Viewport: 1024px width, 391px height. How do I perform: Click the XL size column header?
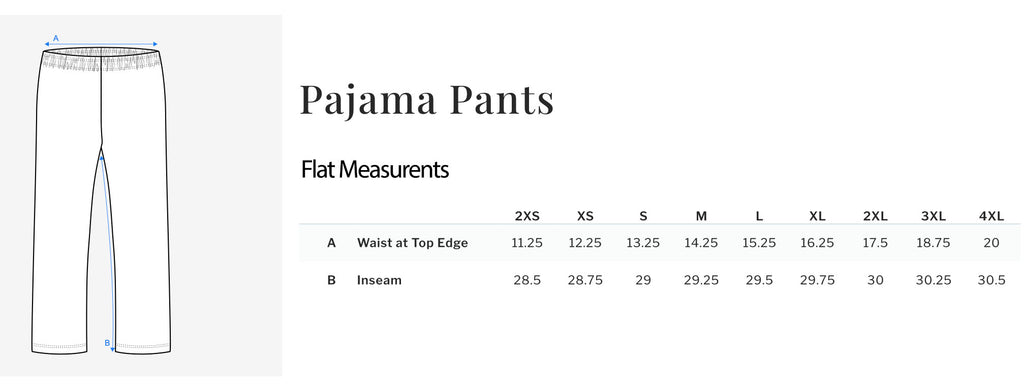click(817, 216)
